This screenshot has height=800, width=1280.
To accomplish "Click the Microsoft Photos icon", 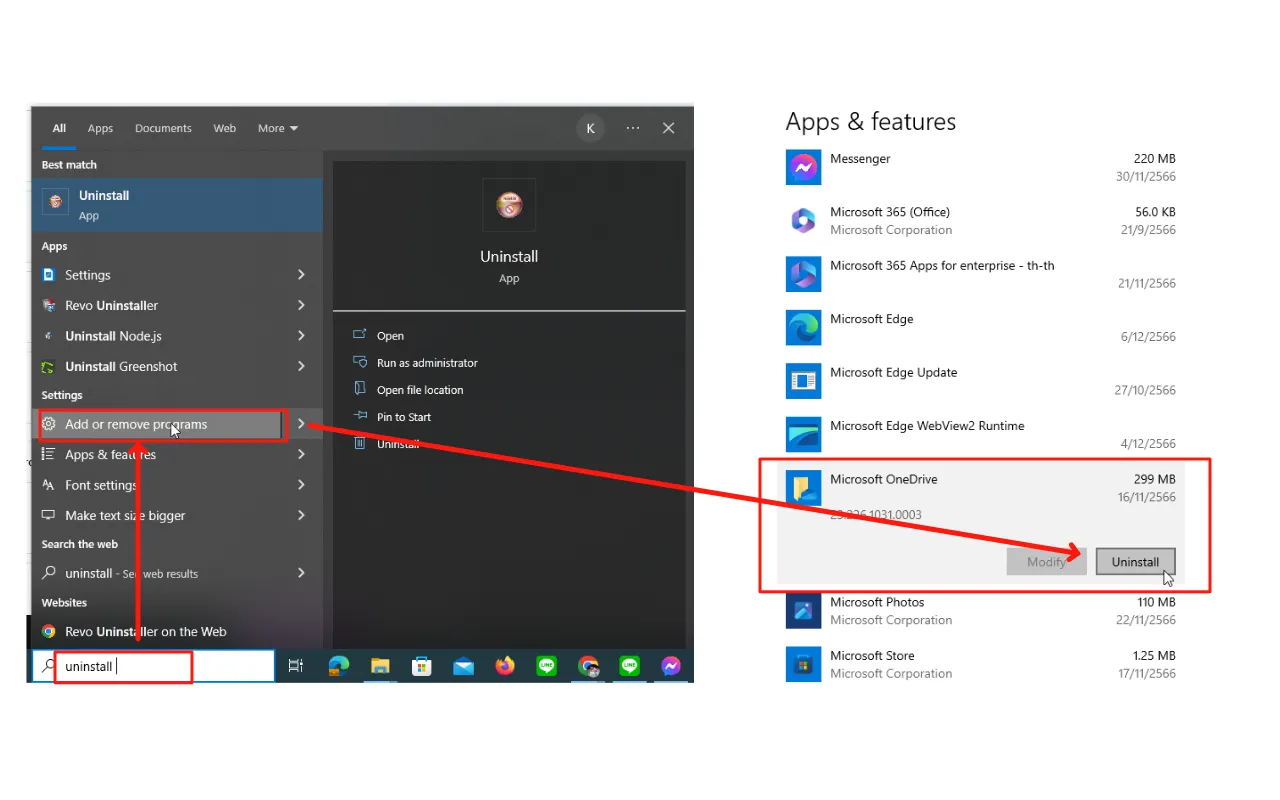I will (803, 610).
